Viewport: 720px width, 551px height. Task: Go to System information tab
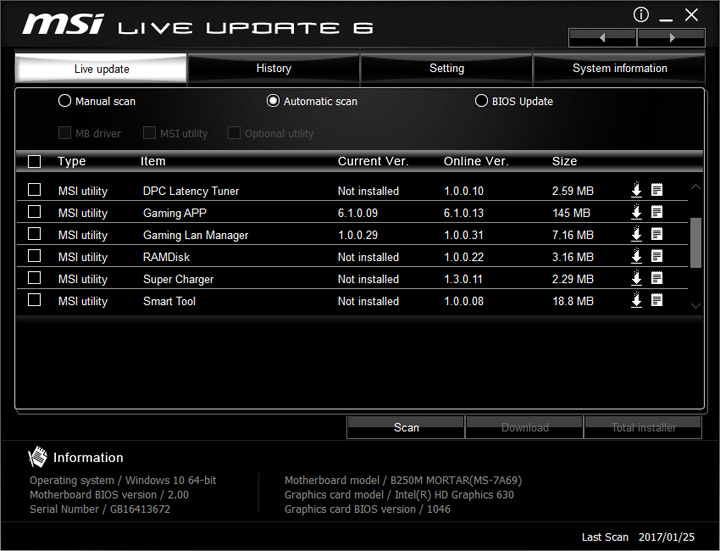point(619,68)
